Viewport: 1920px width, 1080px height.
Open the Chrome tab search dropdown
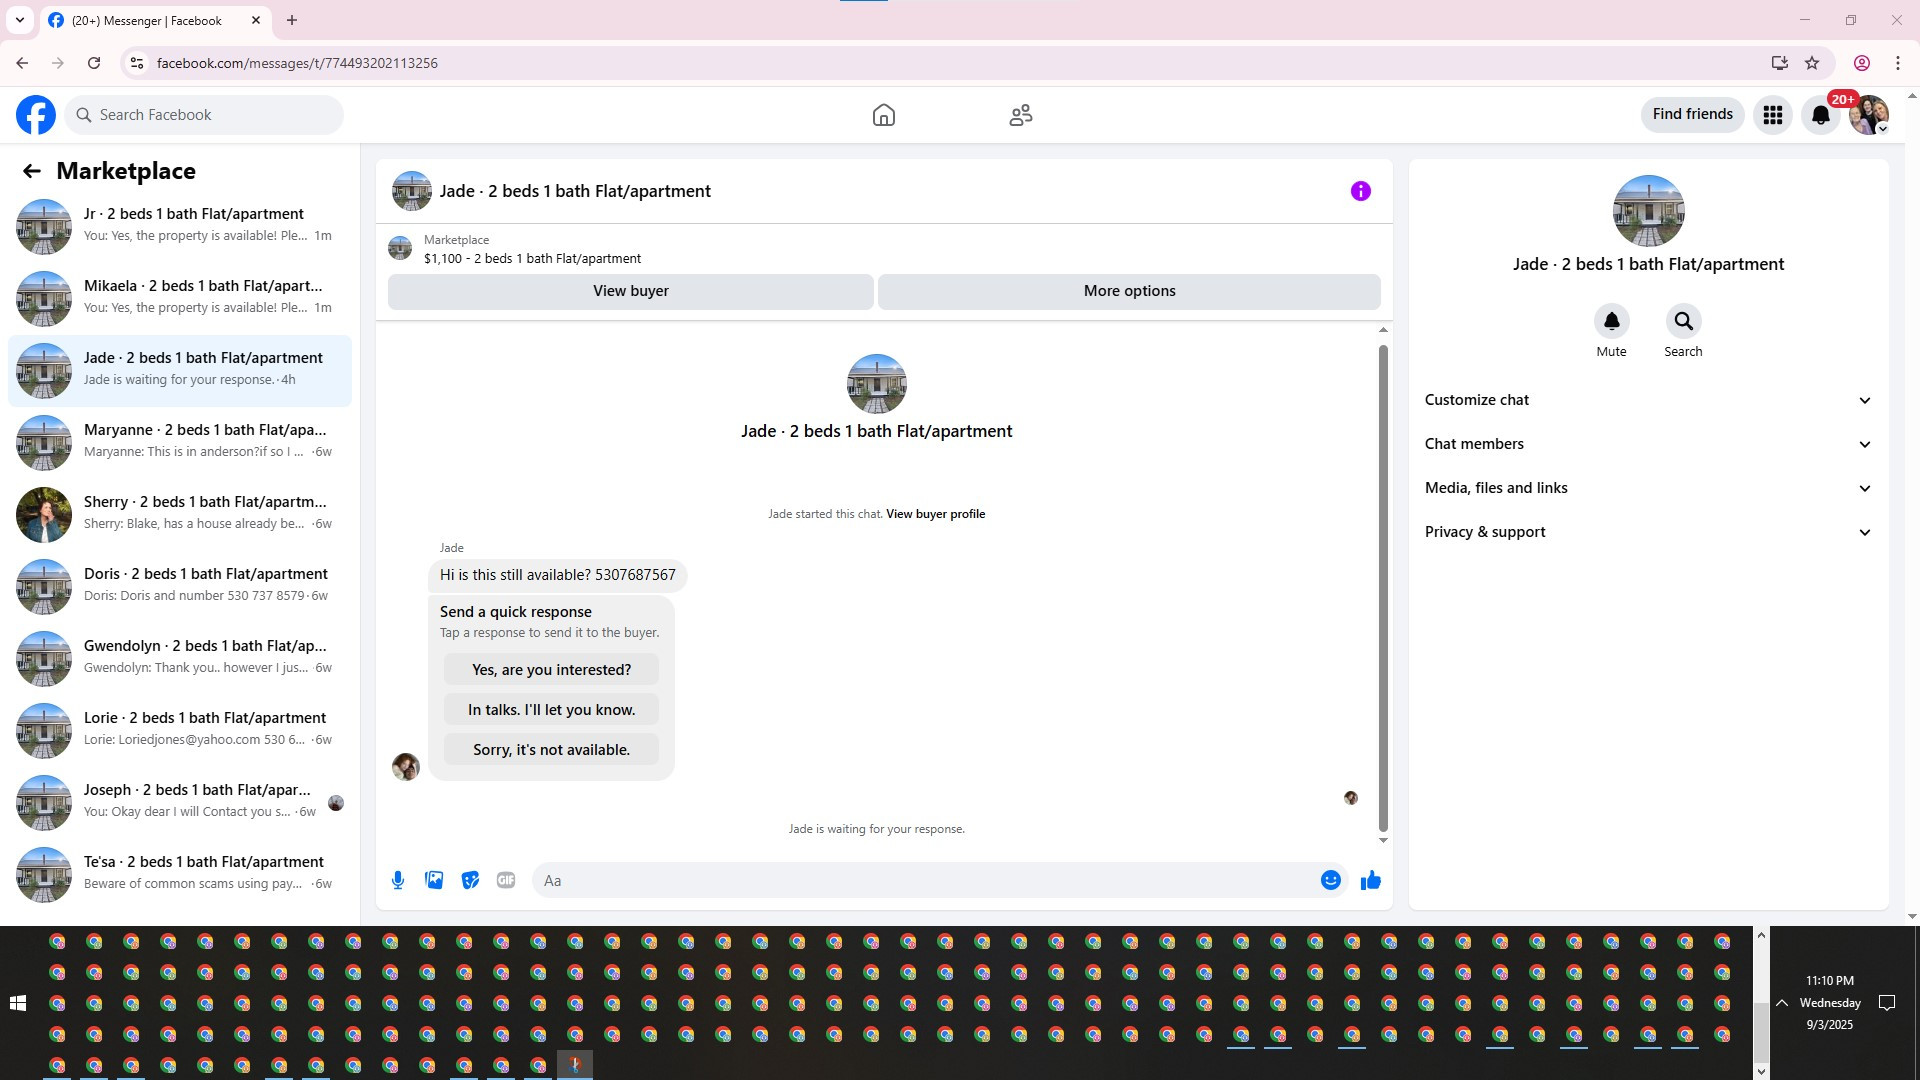(19, 20)
